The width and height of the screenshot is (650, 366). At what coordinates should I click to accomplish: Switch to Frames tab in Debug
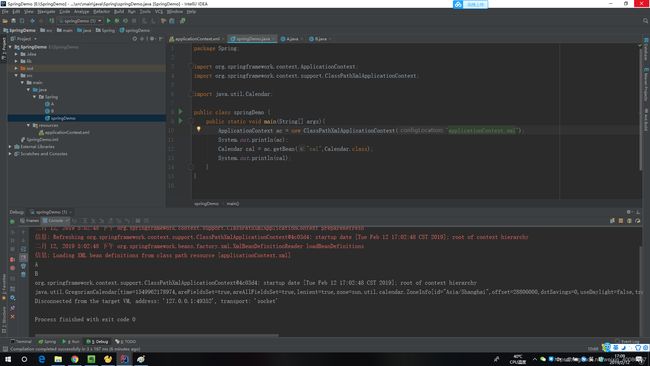click(30, 221)
